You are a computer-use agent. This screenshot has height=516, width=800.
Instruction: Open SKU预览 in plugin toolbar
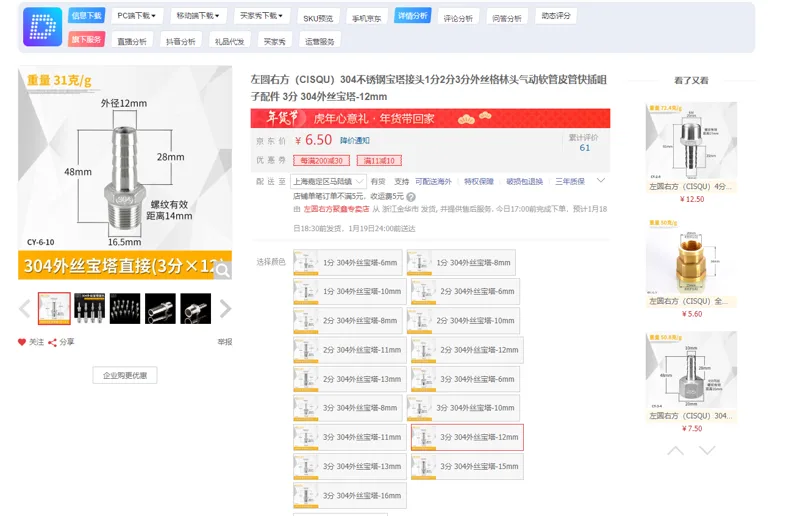pos(318,18)
